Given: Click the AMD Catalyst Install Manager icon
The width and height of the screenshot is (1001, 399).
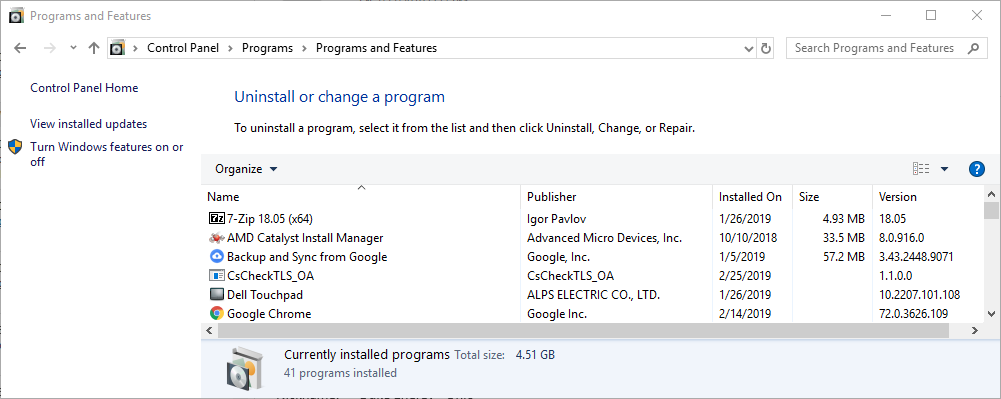Looking at the screenshot, I should click(x=217, y=237).
